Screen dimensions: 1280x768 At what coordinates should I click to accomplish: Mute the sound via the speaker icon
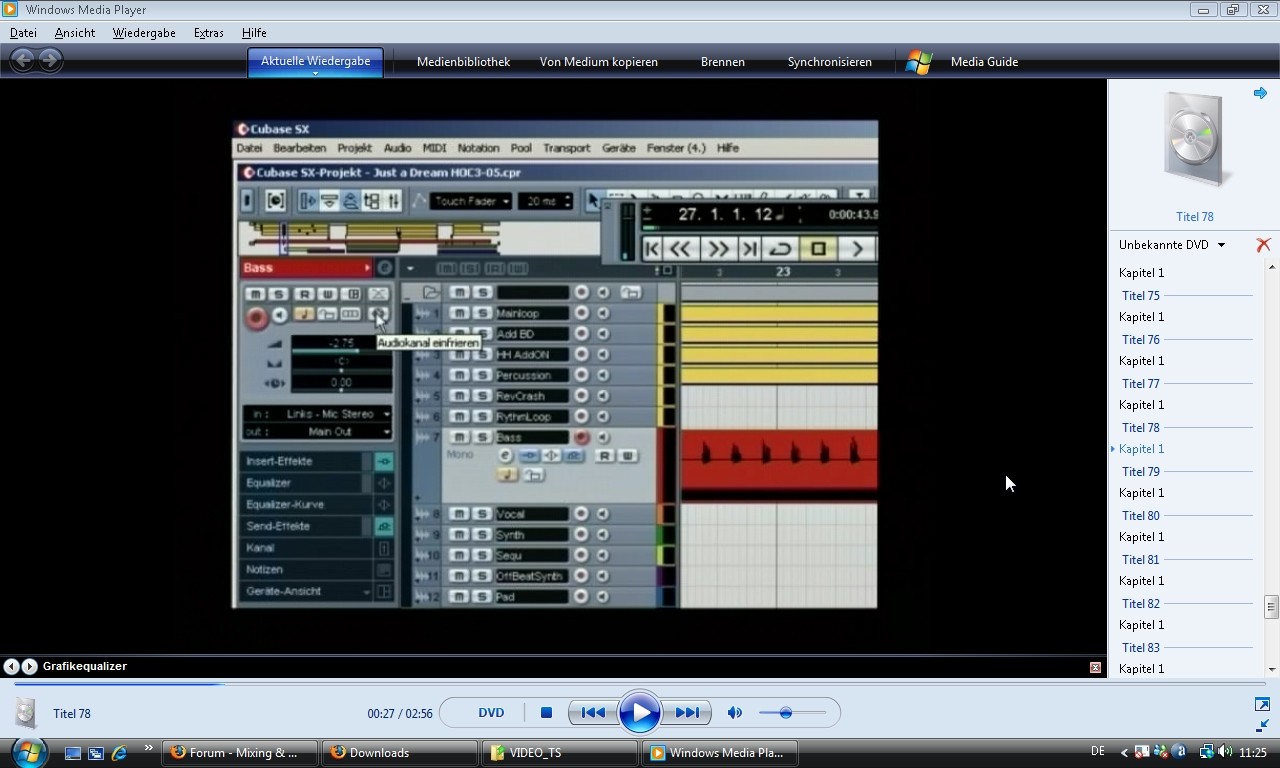(735, 713)
